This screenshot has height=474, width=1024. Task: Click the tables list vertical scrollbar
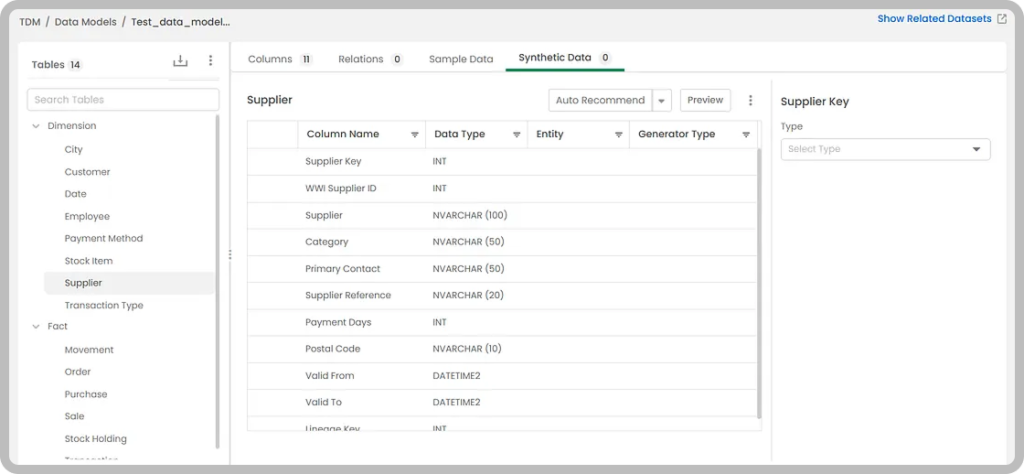[217, 281]
